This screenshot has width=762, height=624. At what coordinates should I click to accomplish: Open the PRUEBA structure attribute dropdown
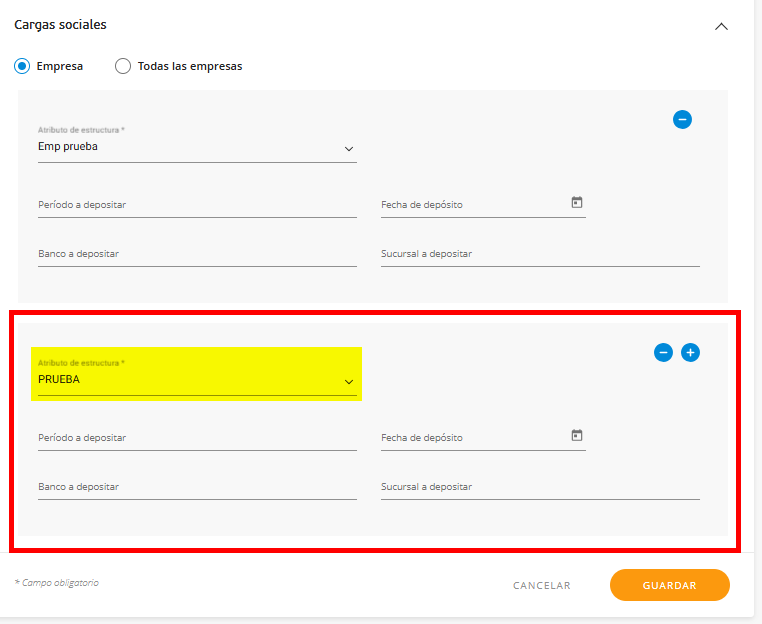point(197,381)
